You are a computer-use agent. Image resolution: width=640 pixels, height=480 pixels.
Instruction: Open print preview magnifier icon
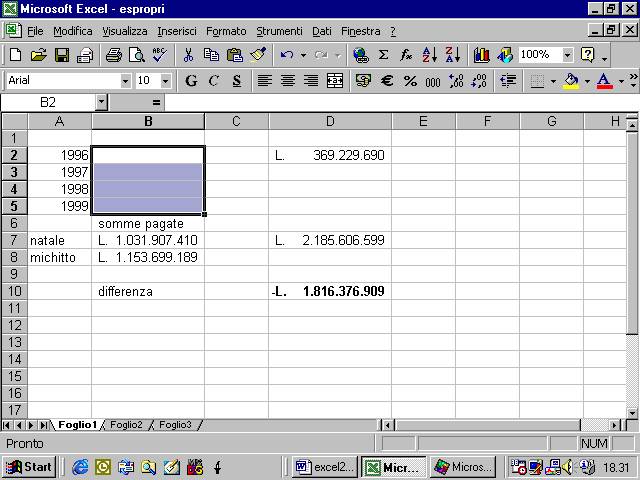136,55
